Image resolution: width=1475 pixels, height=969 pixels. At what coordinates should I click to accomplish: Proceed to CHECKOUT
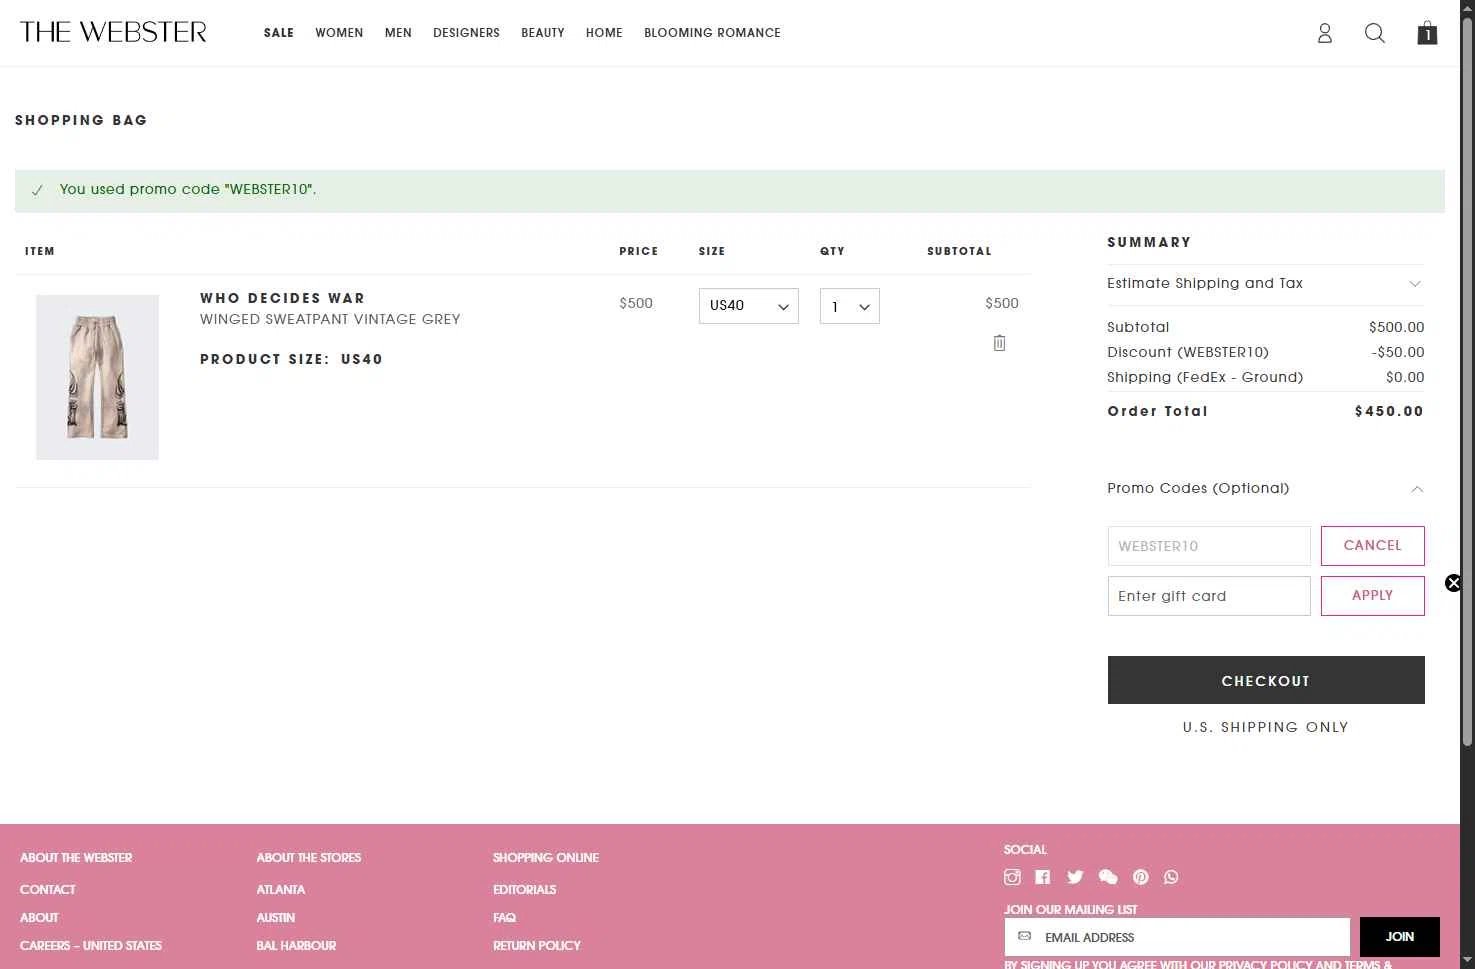click(1266, 680)
